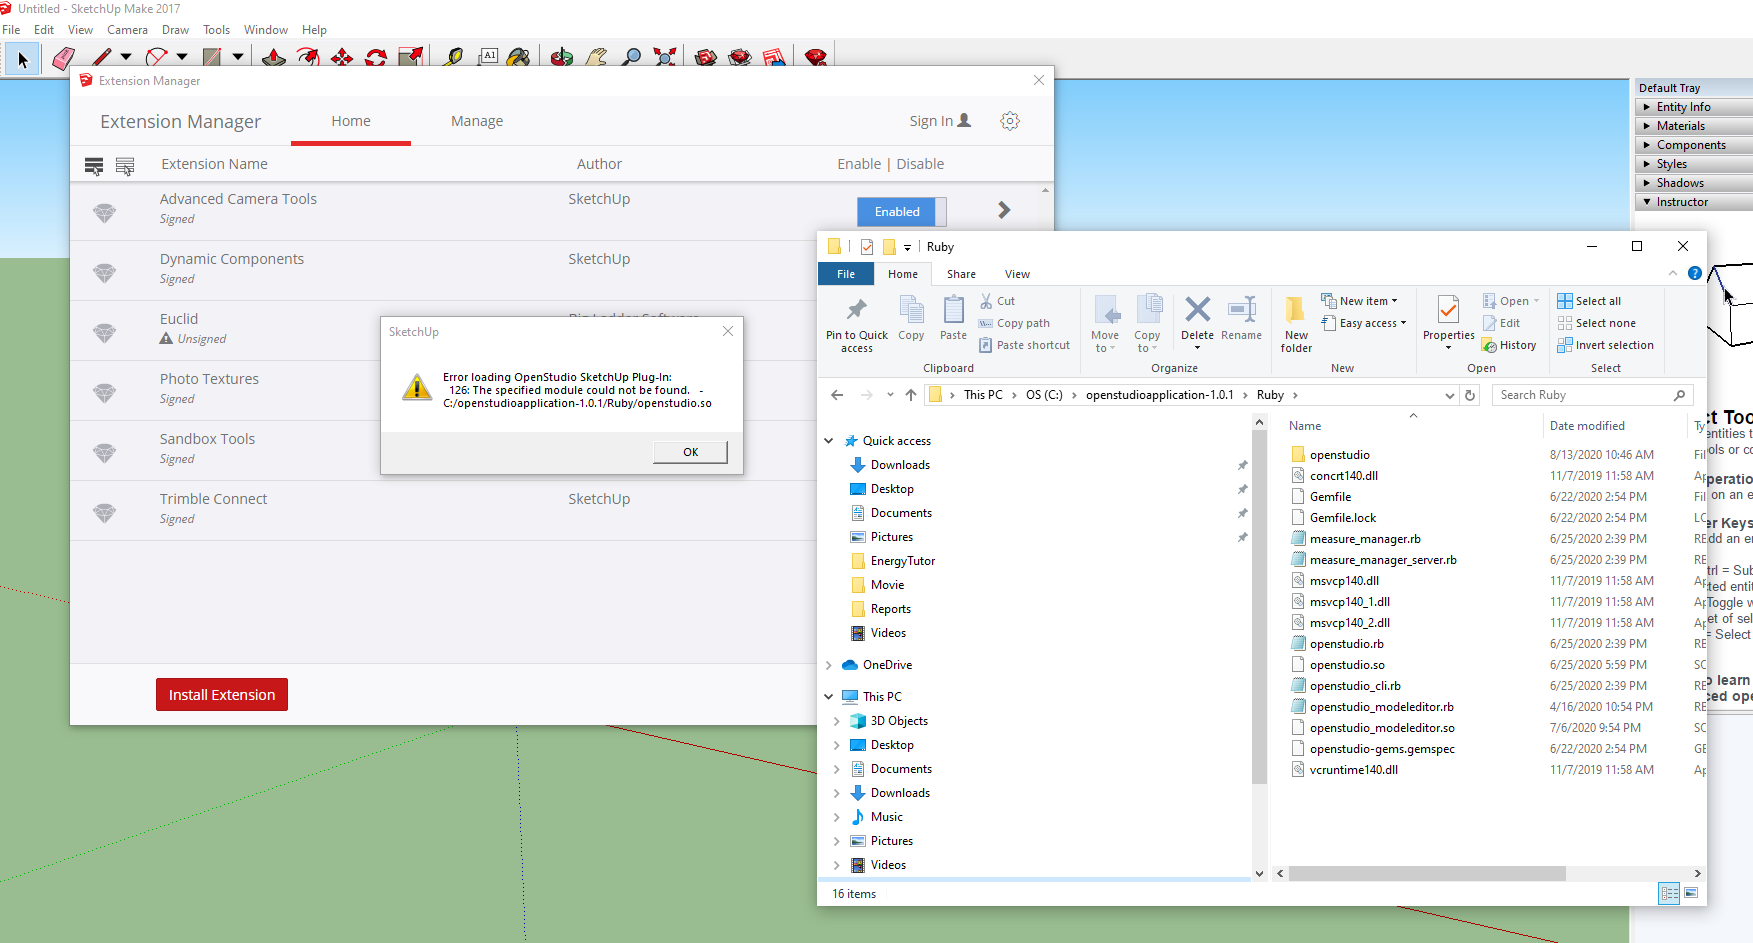Sort files by Date modified column

coord(1587,426)
